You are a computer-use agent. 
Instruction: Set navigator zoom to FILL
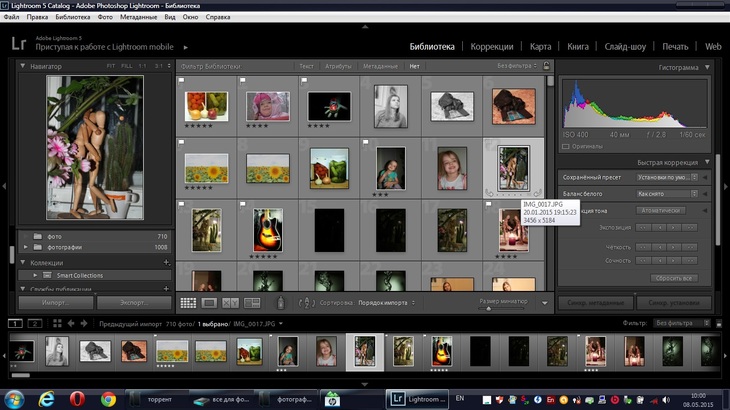coord(127,66)
